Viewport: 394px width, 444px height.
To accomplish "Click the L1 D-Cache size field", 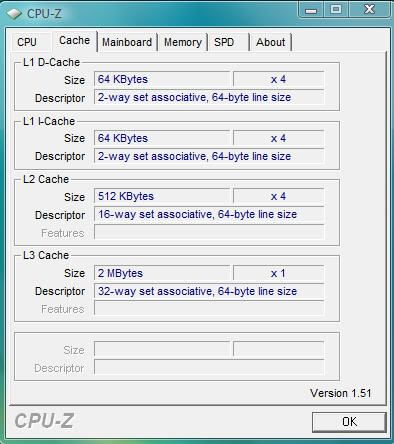I will pyautogui.click(x=162, y=79).
